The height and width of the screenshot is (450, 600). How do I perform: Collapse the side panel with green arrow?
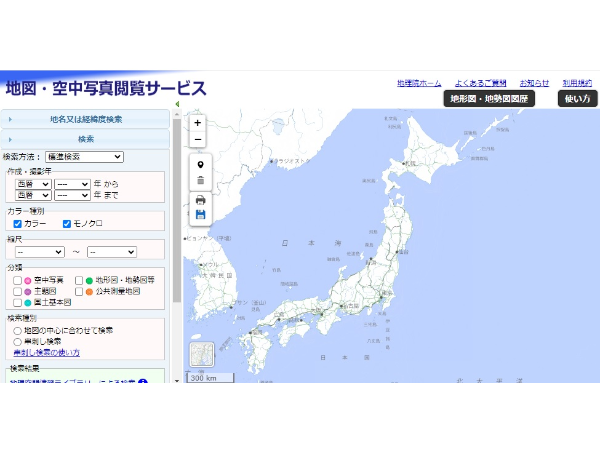point(177,104)
